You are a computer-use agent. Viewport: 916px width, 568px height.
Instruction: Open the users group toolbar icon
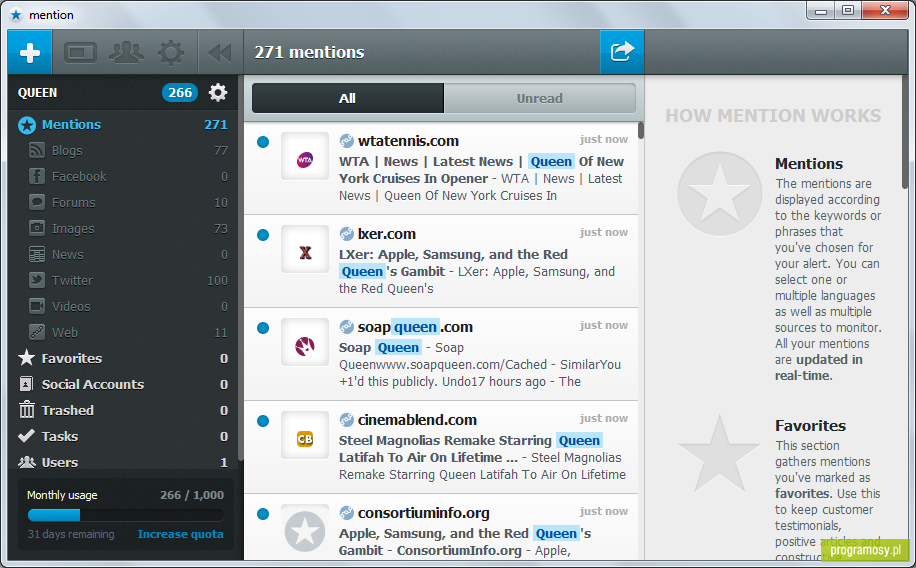point(126,53)
